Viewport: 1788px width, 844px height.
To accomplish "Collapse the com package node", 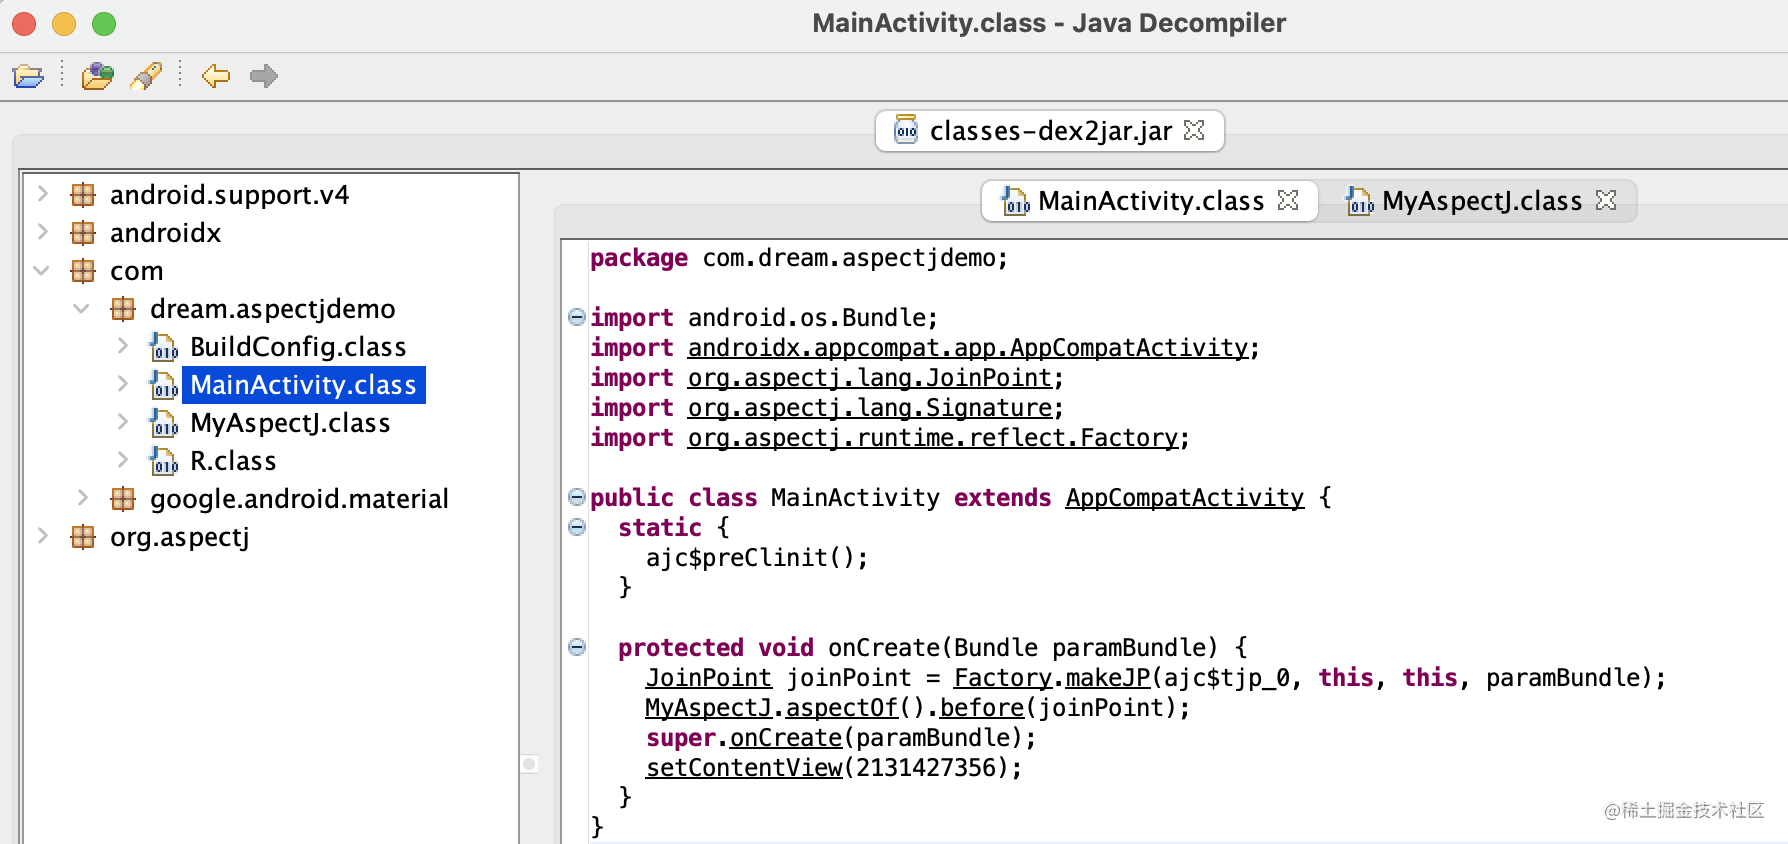I will 42,271.
